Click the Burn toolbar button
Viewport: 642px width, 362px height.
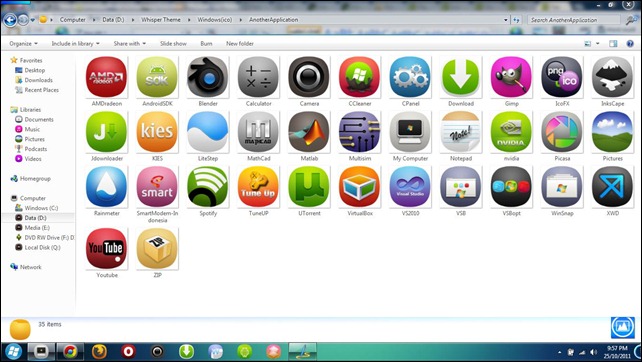point(206,43)
